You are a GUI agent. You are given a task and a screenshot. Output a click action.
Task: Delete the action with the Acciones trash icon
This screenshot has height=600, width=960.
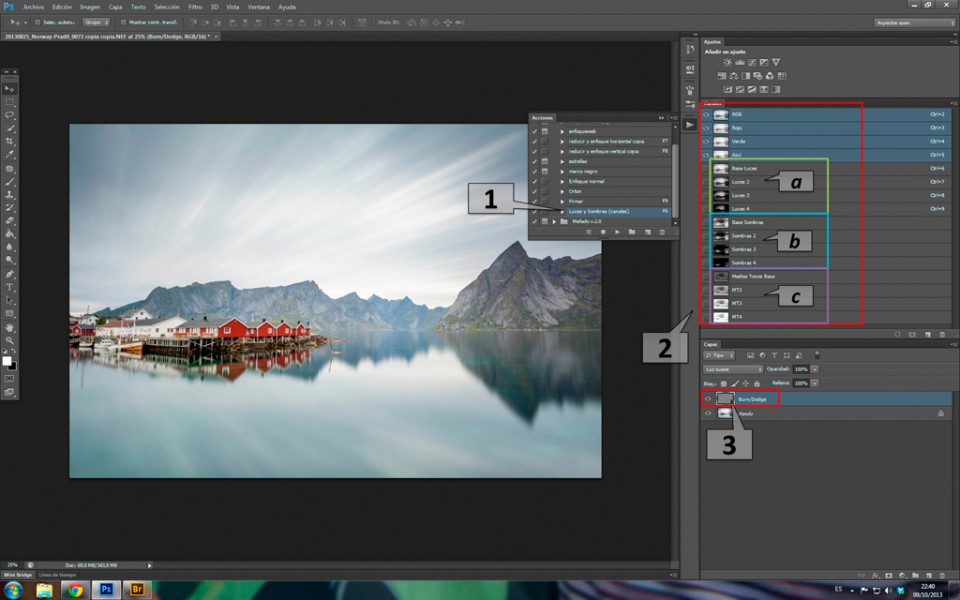tap(663, 232)
